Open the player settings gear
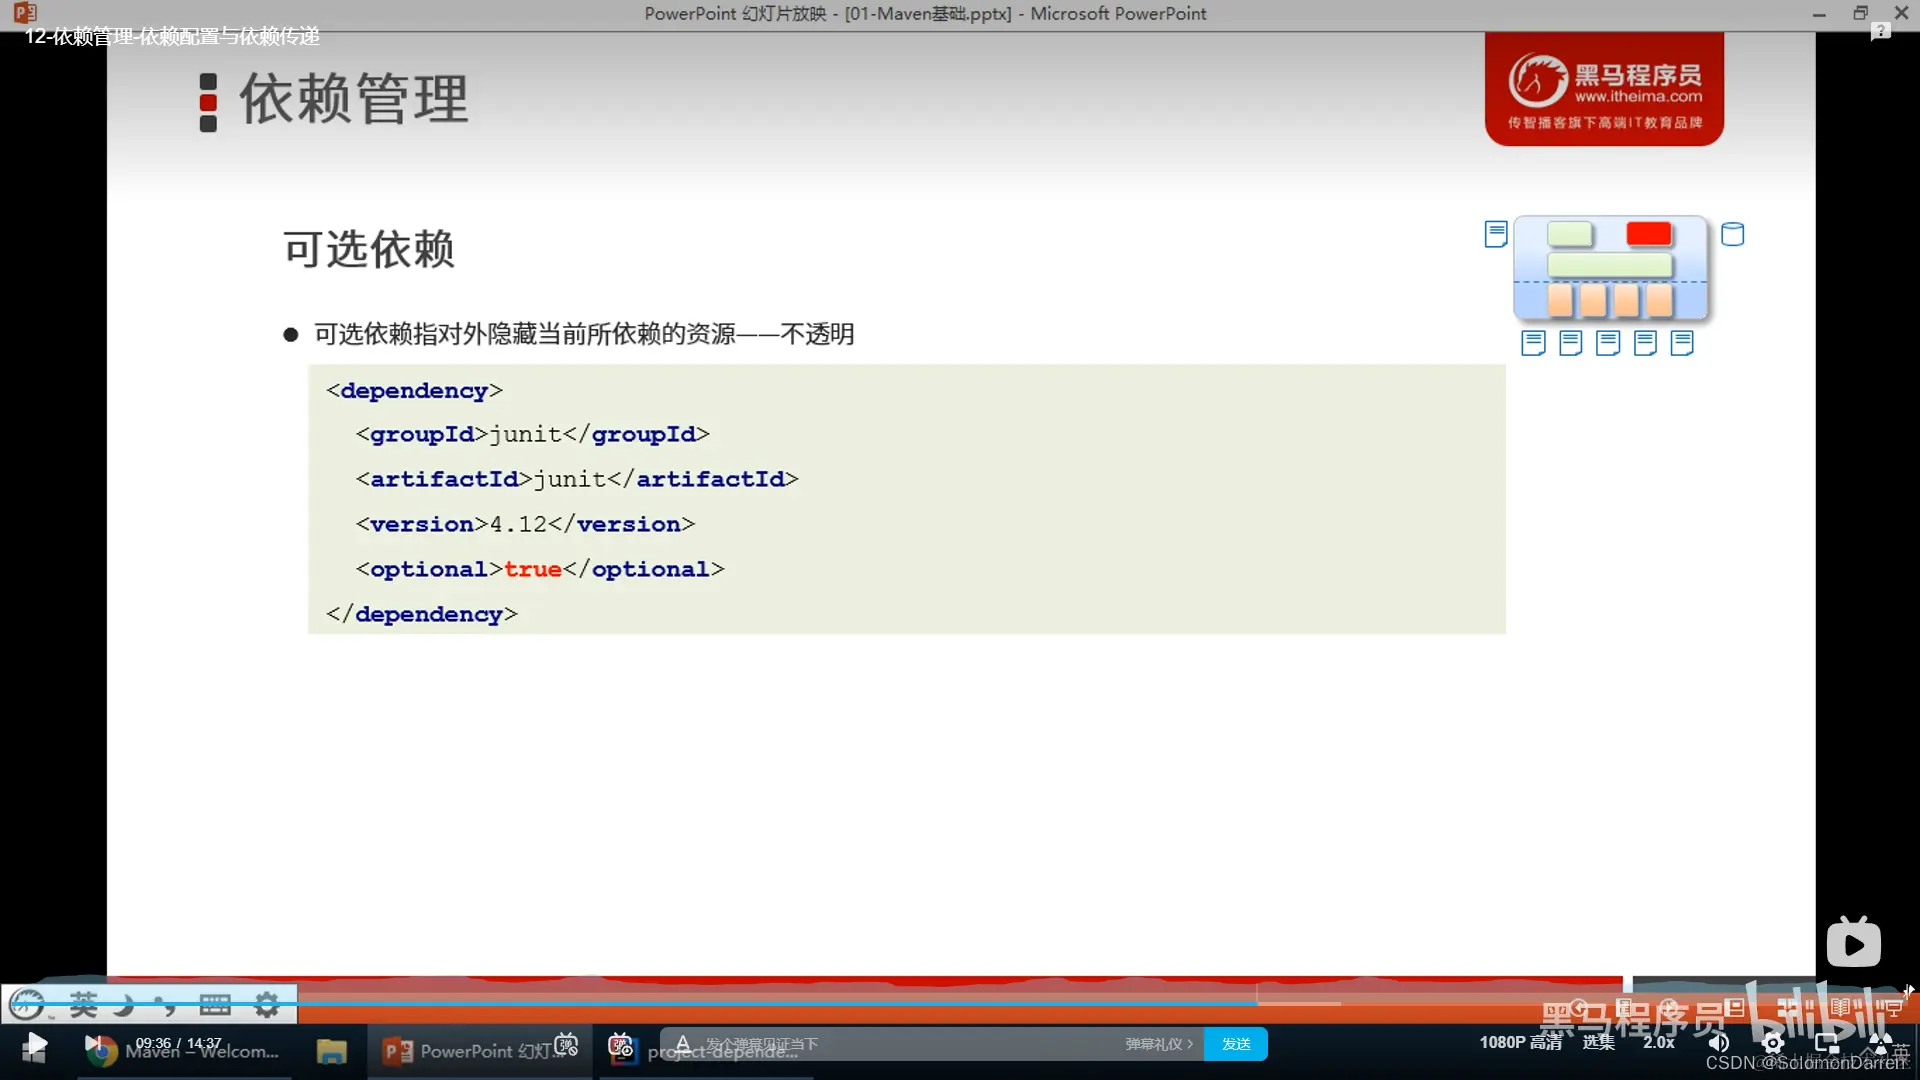Screen dimensions: 1920x1080 (x=1773, y=1043)
